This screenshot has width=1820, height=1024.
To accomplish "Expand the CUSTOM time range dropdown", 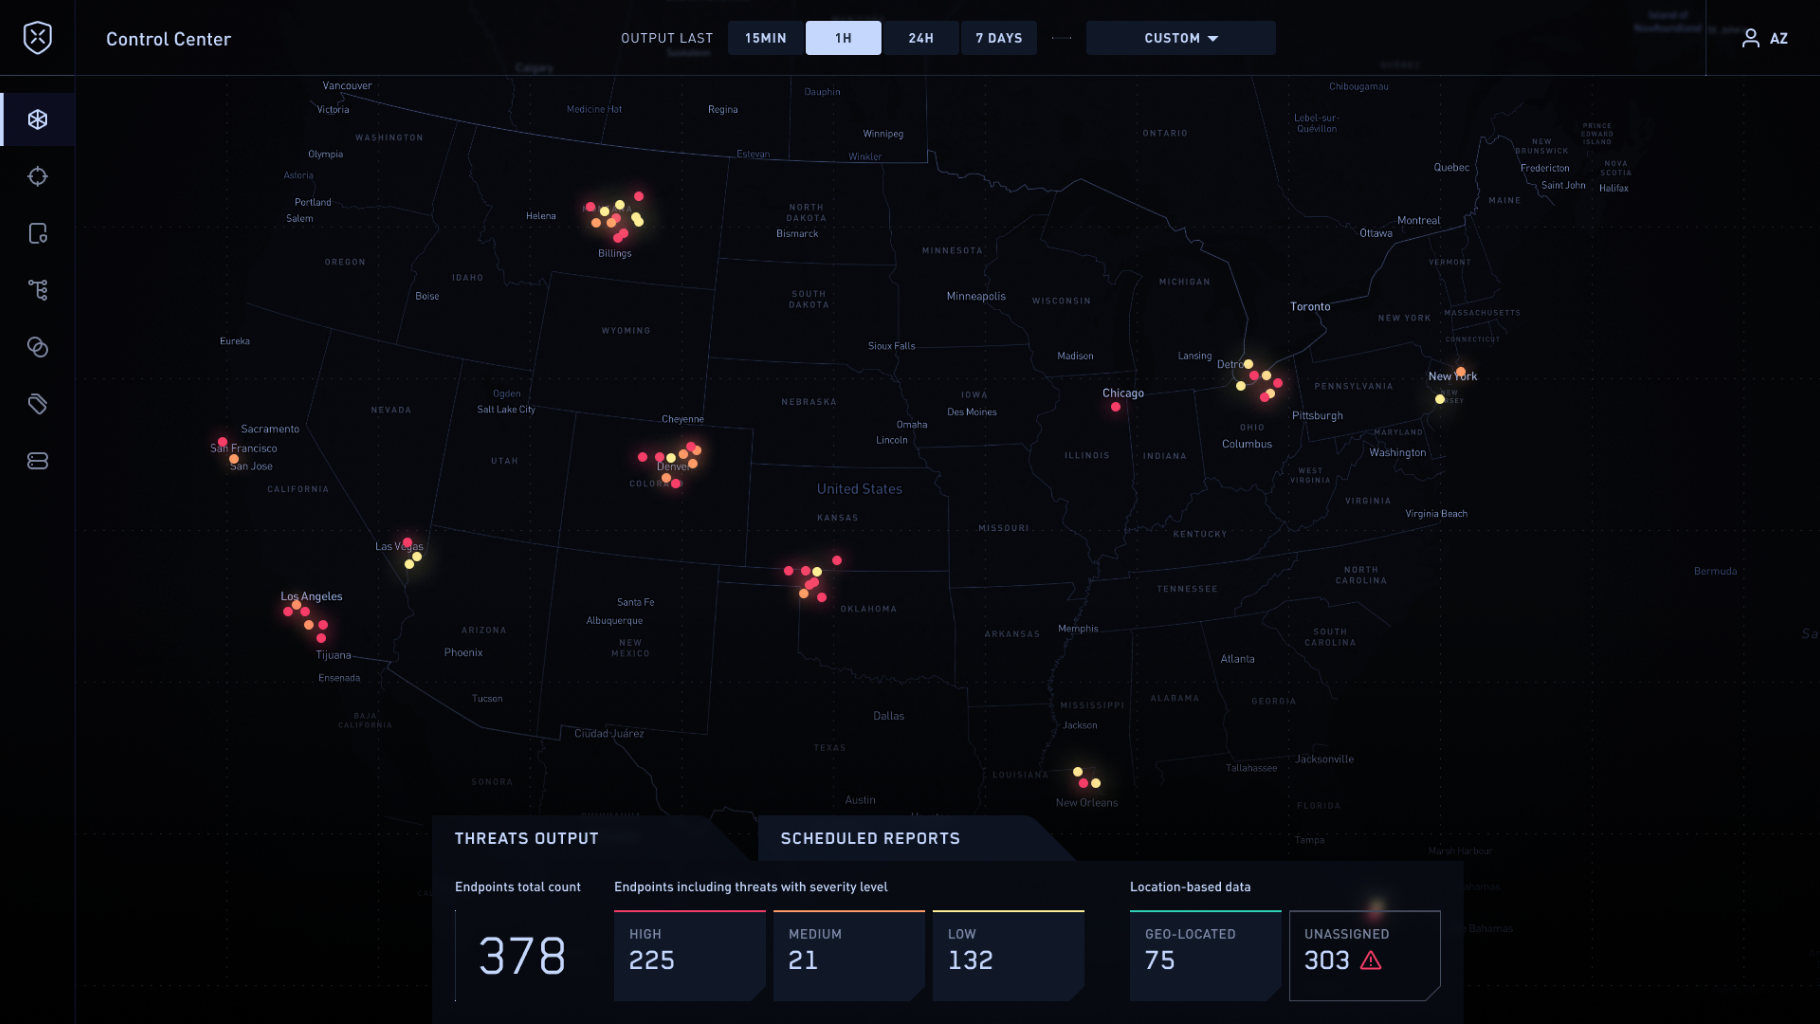I will 1180,38.
